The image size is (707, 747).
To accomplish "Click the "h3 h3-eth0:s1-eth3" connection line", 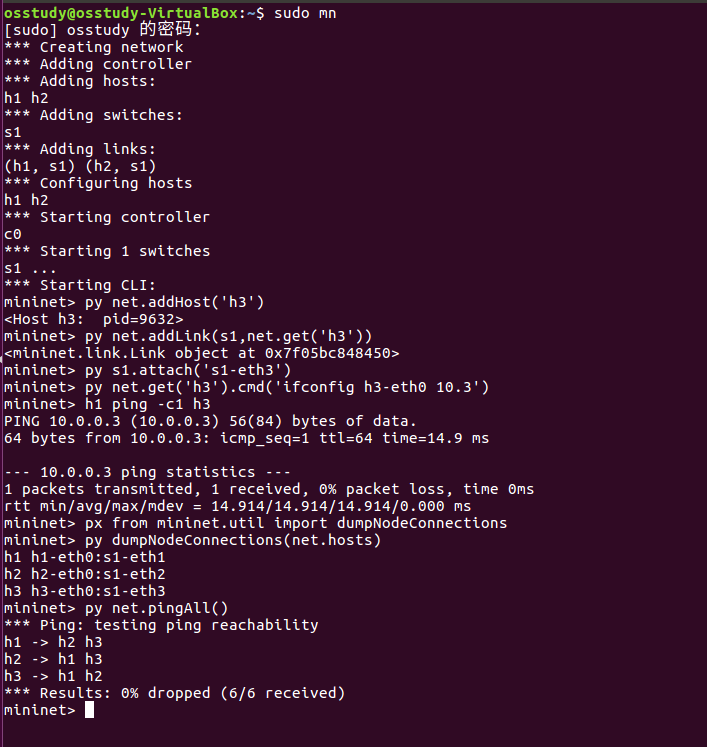I will 85,591.
